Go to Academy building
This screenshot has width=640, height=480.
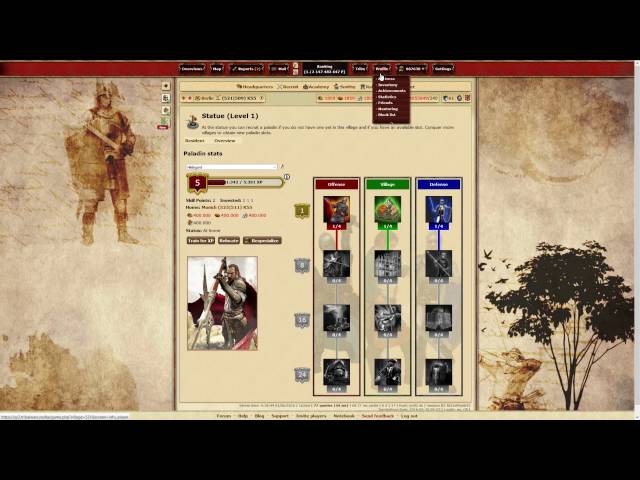coord(316,87)
